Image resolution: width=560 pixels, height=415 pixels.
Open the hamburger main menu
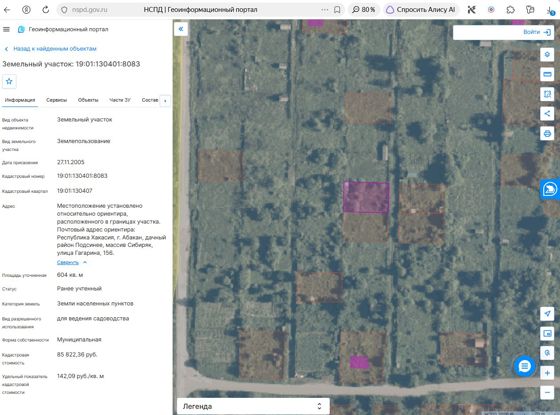point(6,29)
